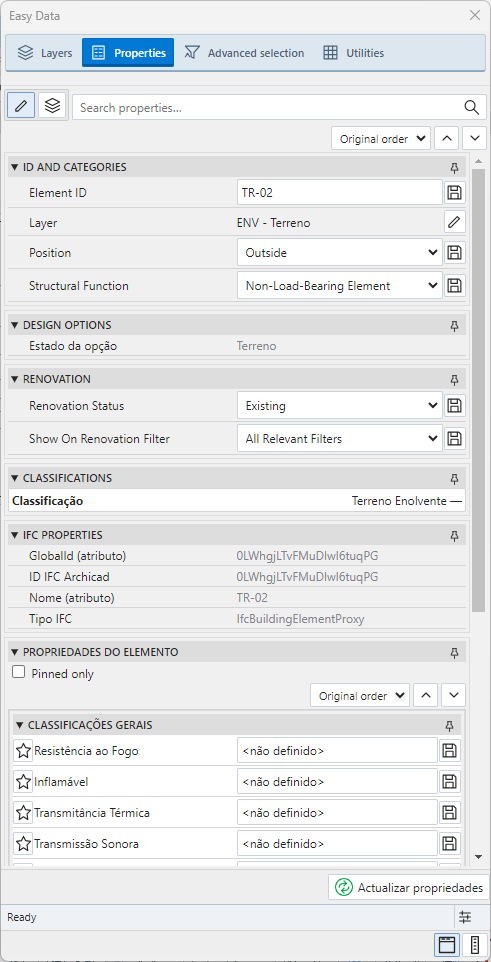Collapse the RENOVATION section
This screenshot has height=962, width=491.
click(x=15, y=379)
